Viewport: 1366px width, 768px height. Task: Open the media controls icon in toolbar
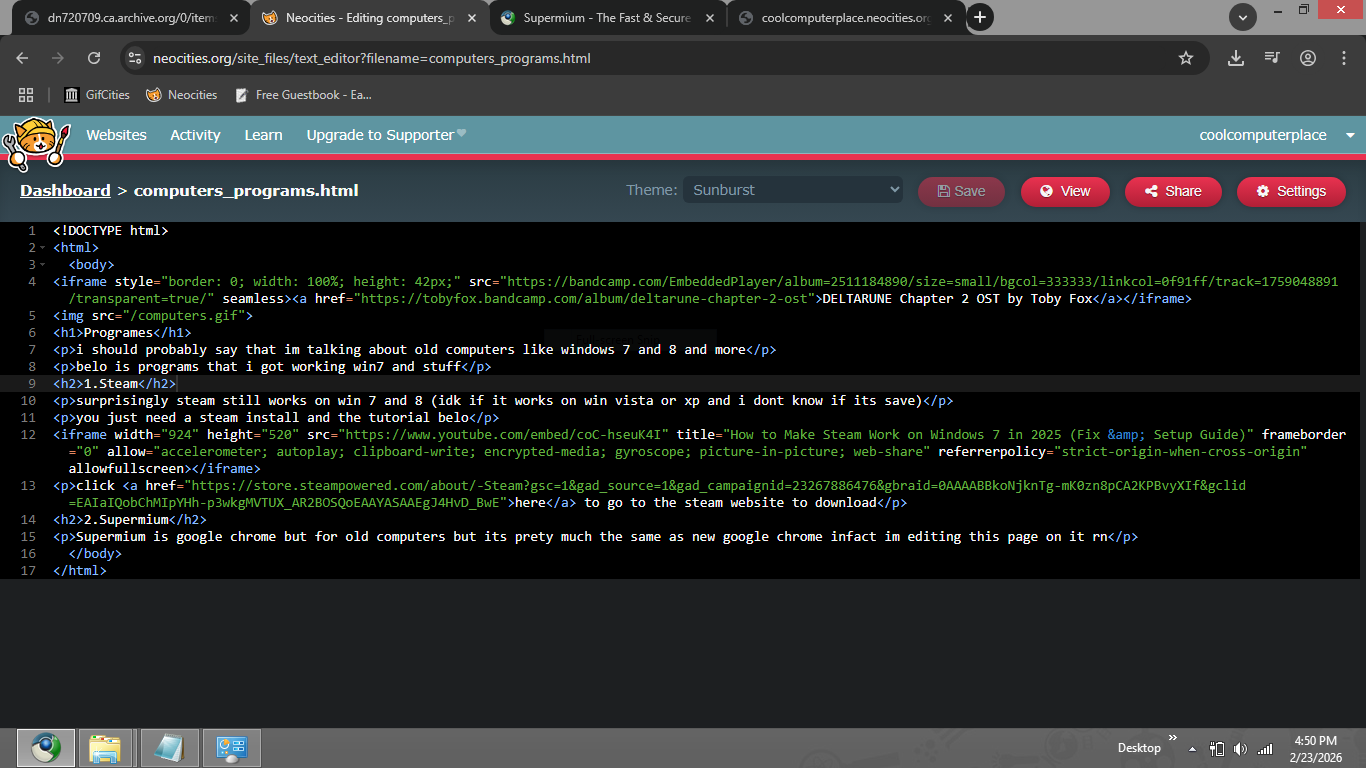(1272, 58)
